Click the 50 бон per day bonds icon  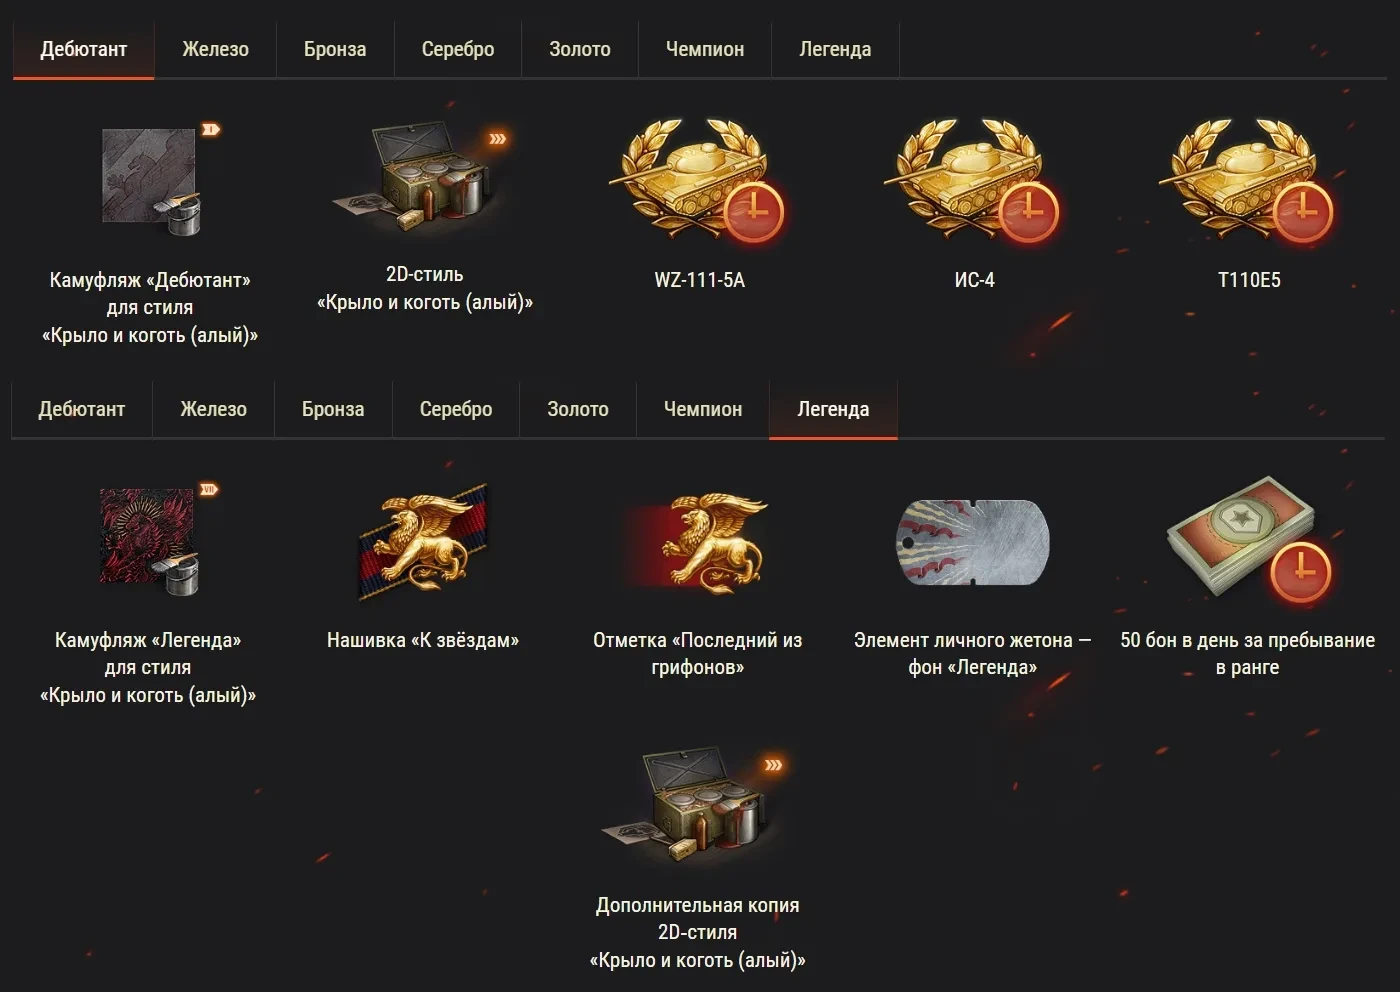pos(1248,539)
